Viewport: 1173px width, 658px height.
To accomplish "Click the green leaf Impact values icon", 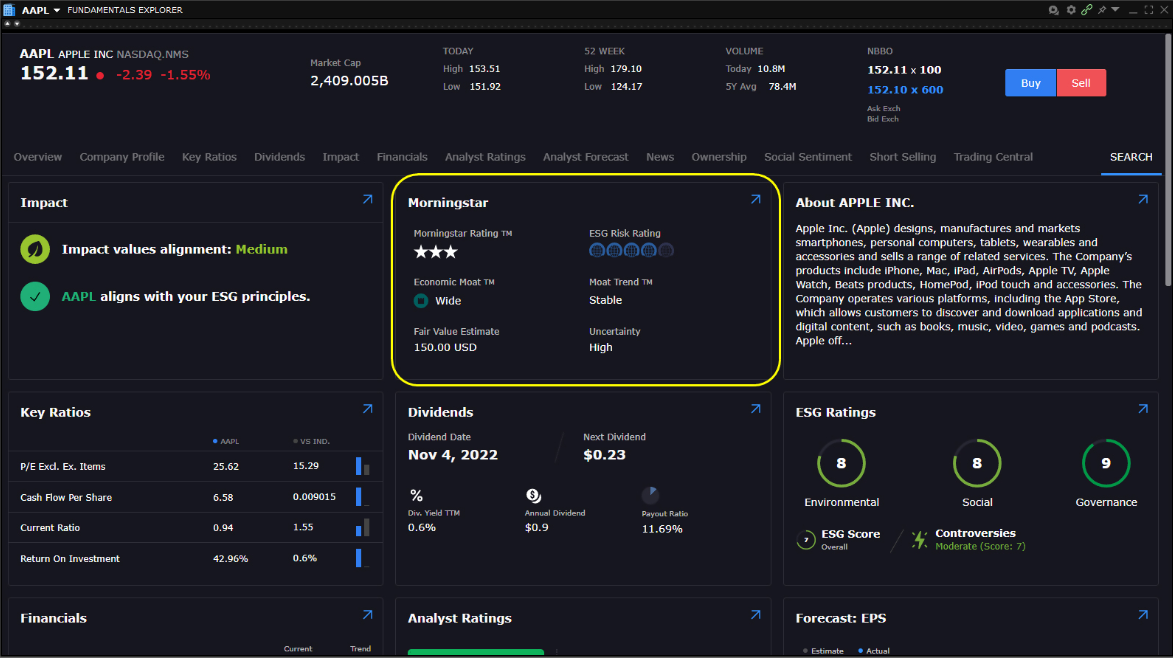I will [x=35, y=250].
